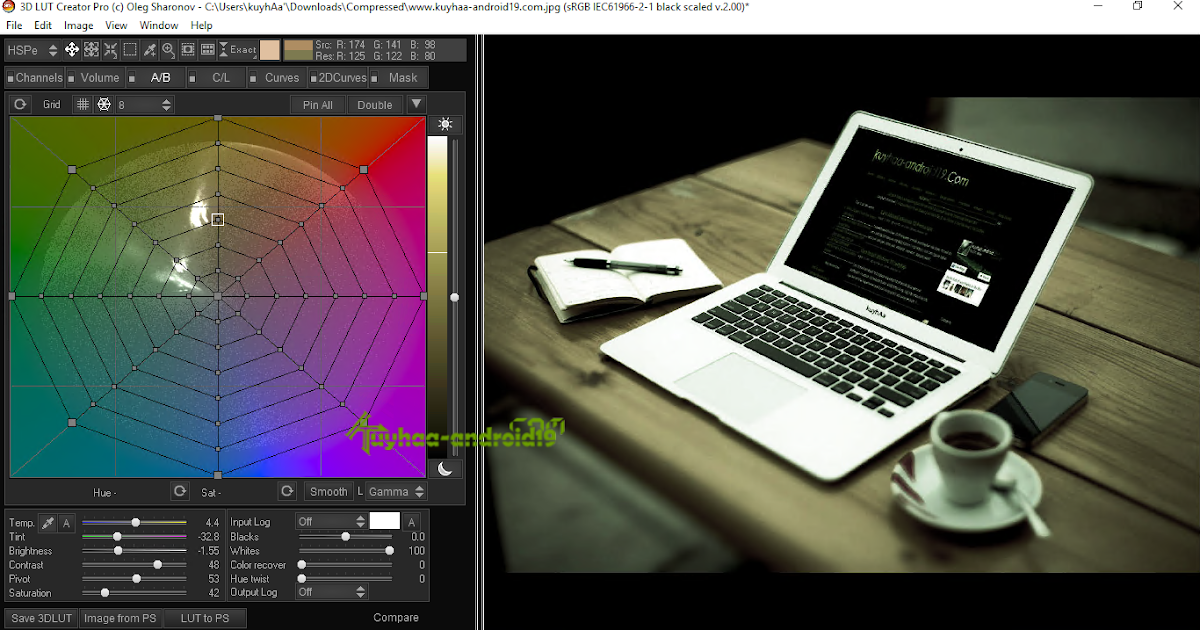Click the center node of color grid
Viewport: 1200px width, 630px height.
click(x=218, y=296)
